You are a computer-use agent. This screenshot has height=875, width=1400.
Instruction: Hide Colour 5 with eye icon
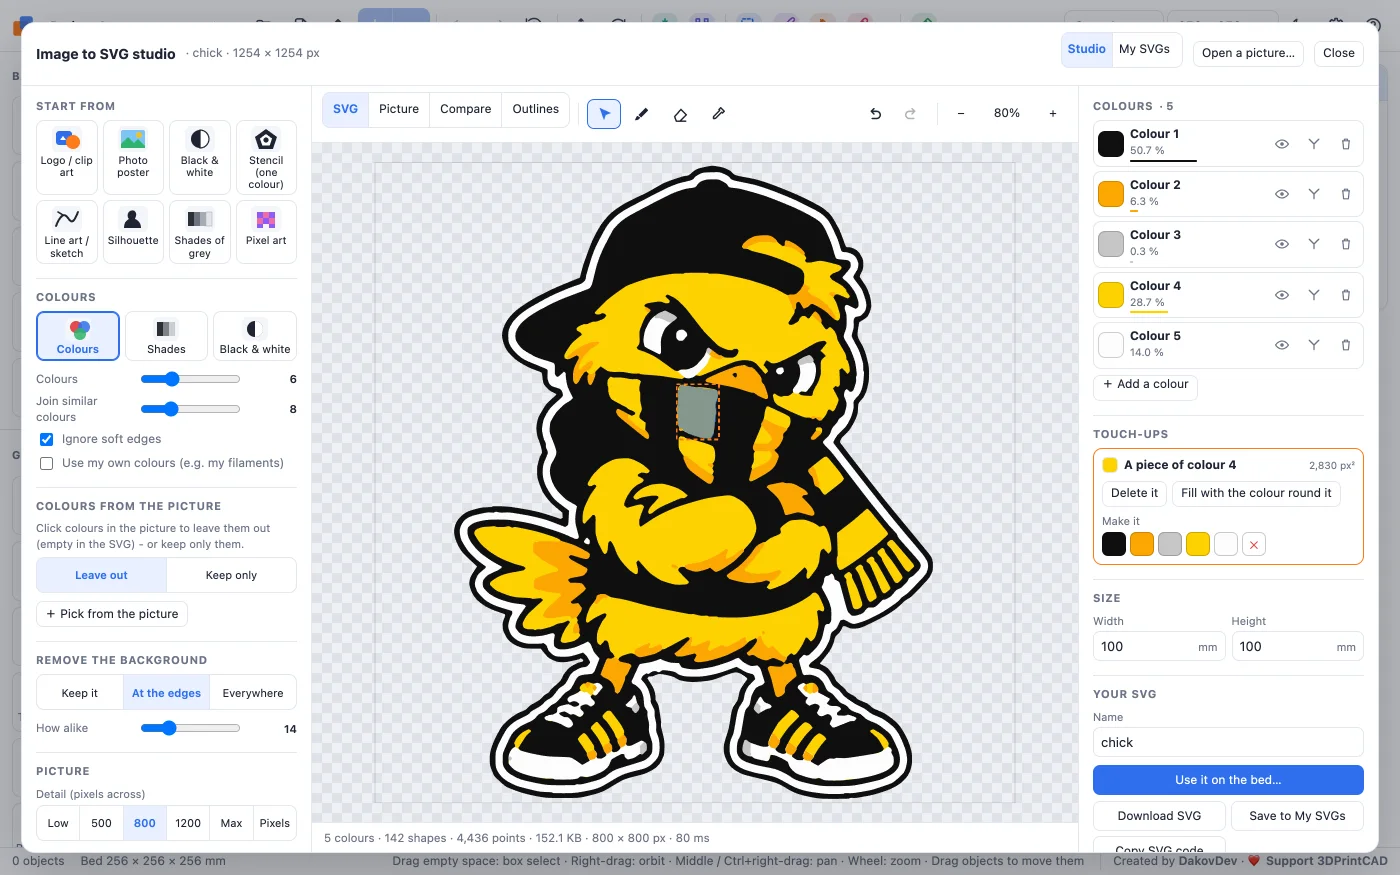coord(1282,345)
